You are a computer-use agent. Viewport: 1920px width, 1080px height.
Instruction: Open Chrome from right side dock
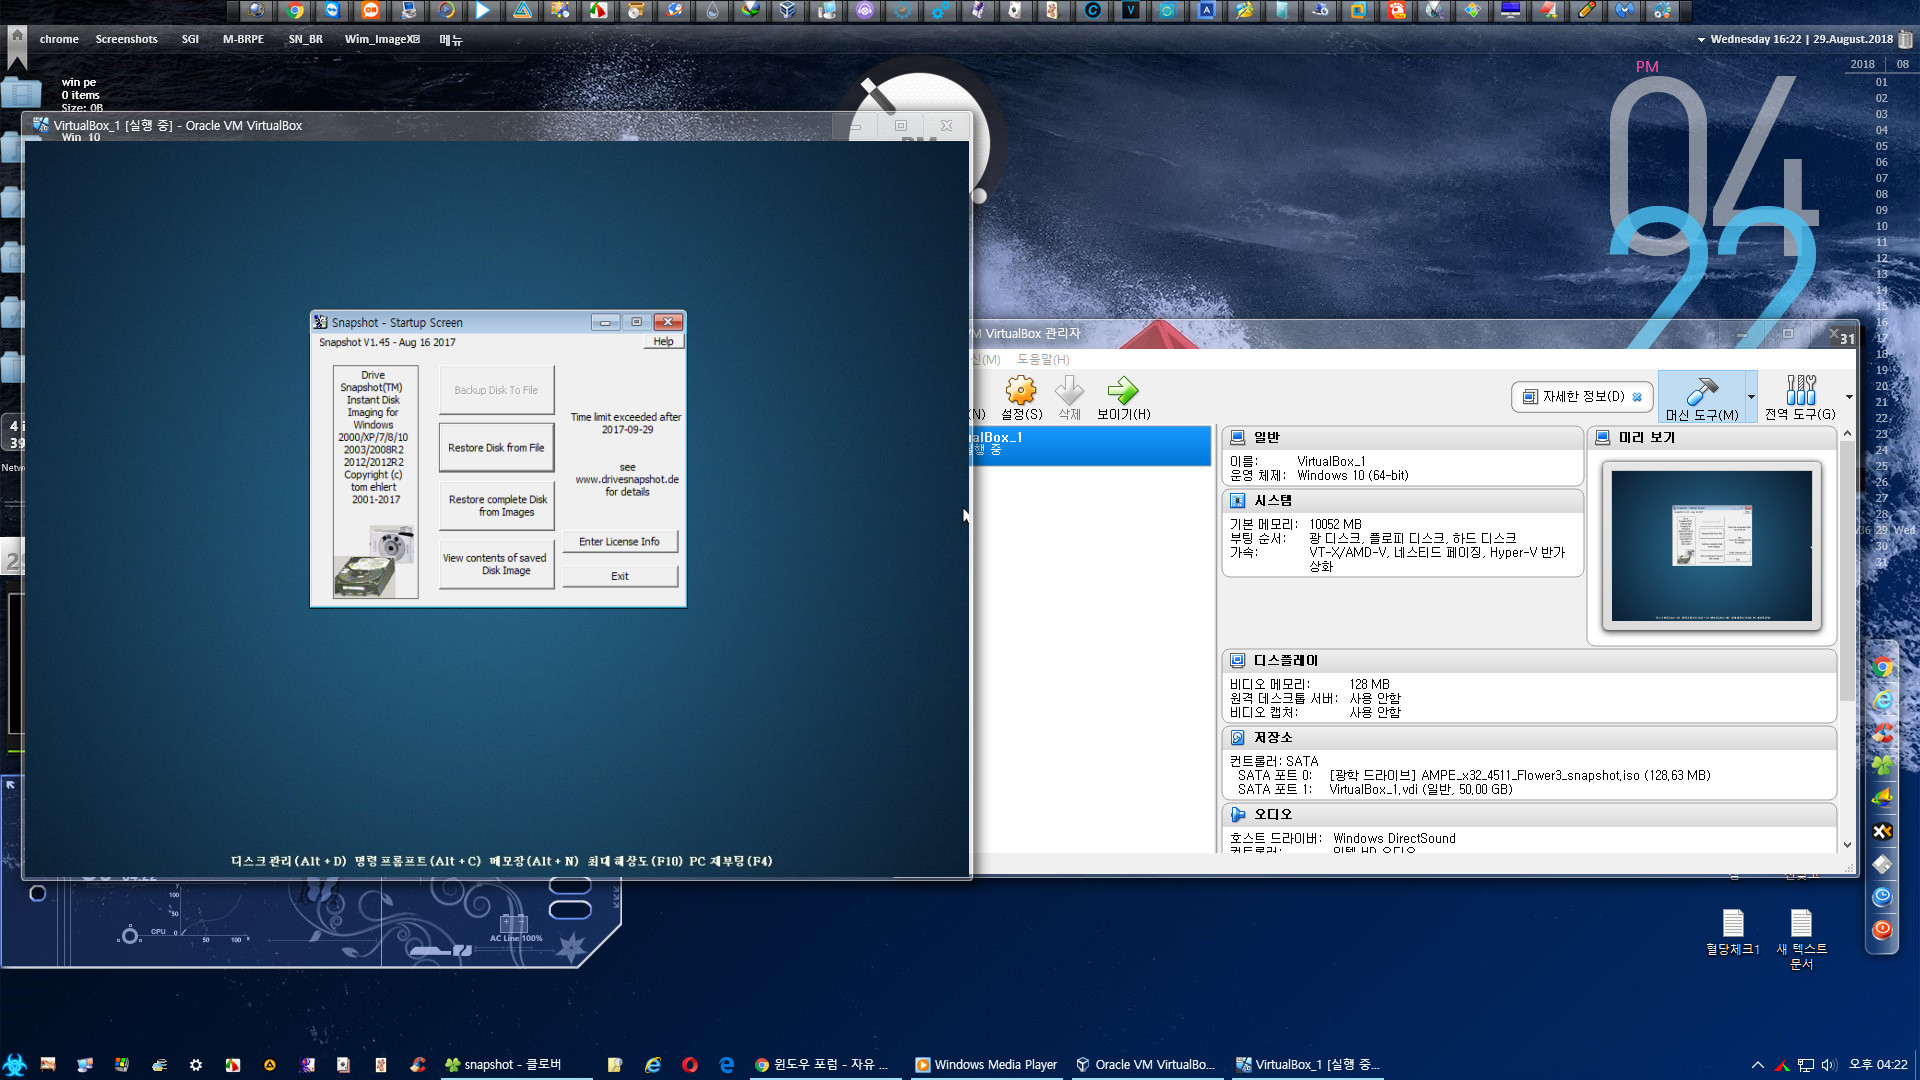(1882, 667)
